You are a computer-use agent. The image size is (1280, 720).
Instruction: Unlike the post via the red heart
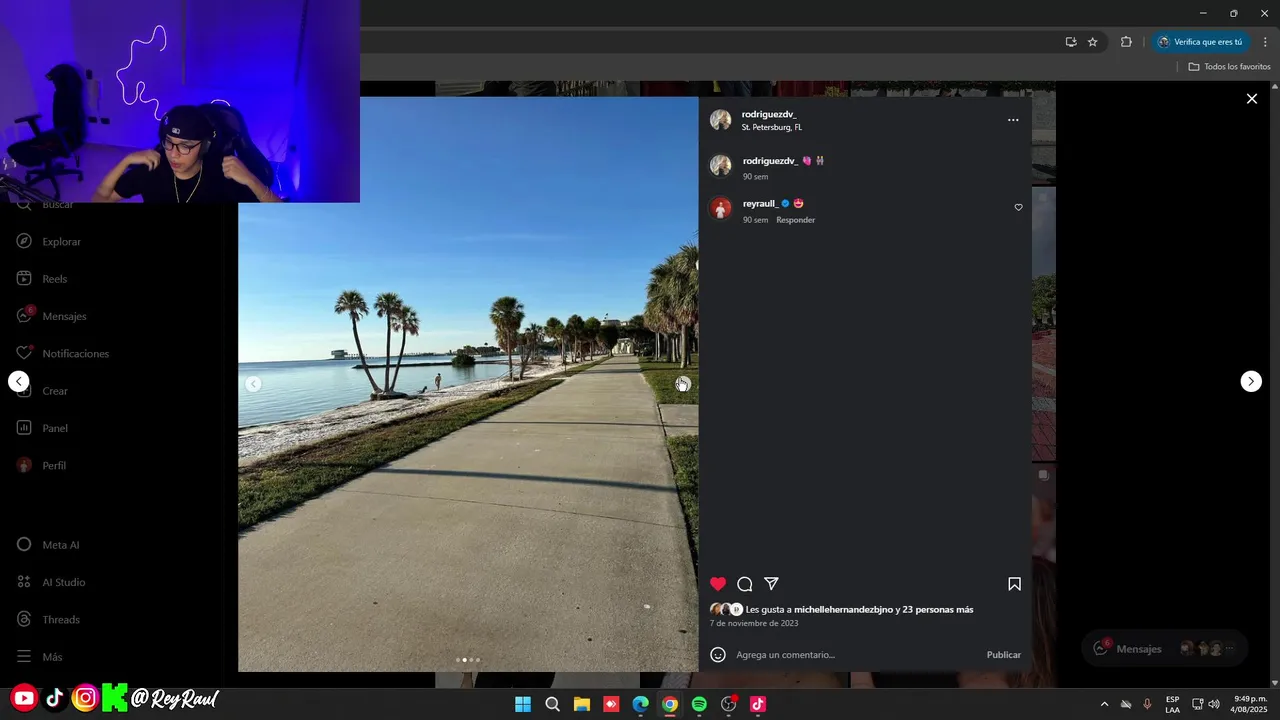click(718, 584)
